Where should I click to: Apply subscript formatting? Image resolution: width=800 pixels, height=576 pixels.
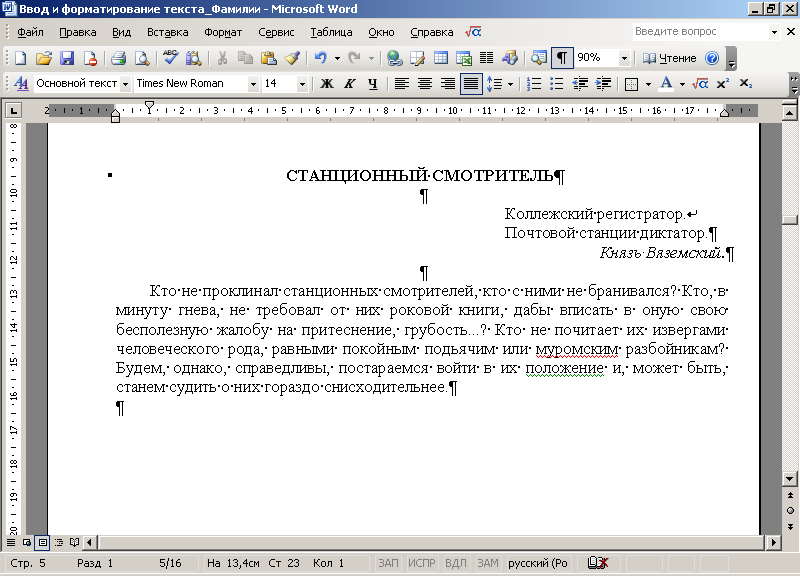(745, 84)
